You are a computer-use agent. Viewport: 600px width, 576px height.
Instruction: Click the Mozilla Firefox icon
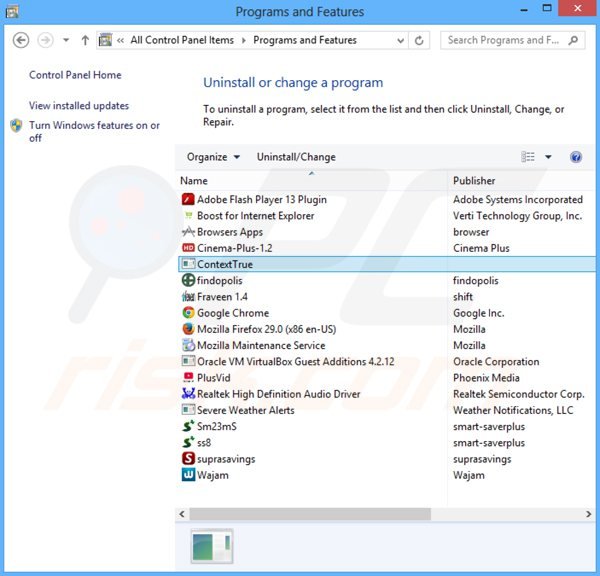click(x=188, y=329)
